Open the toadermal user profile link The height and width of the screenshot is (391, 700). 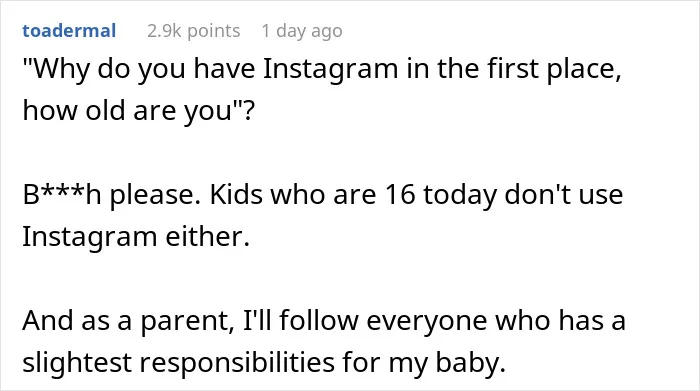[x=69, y=31]
